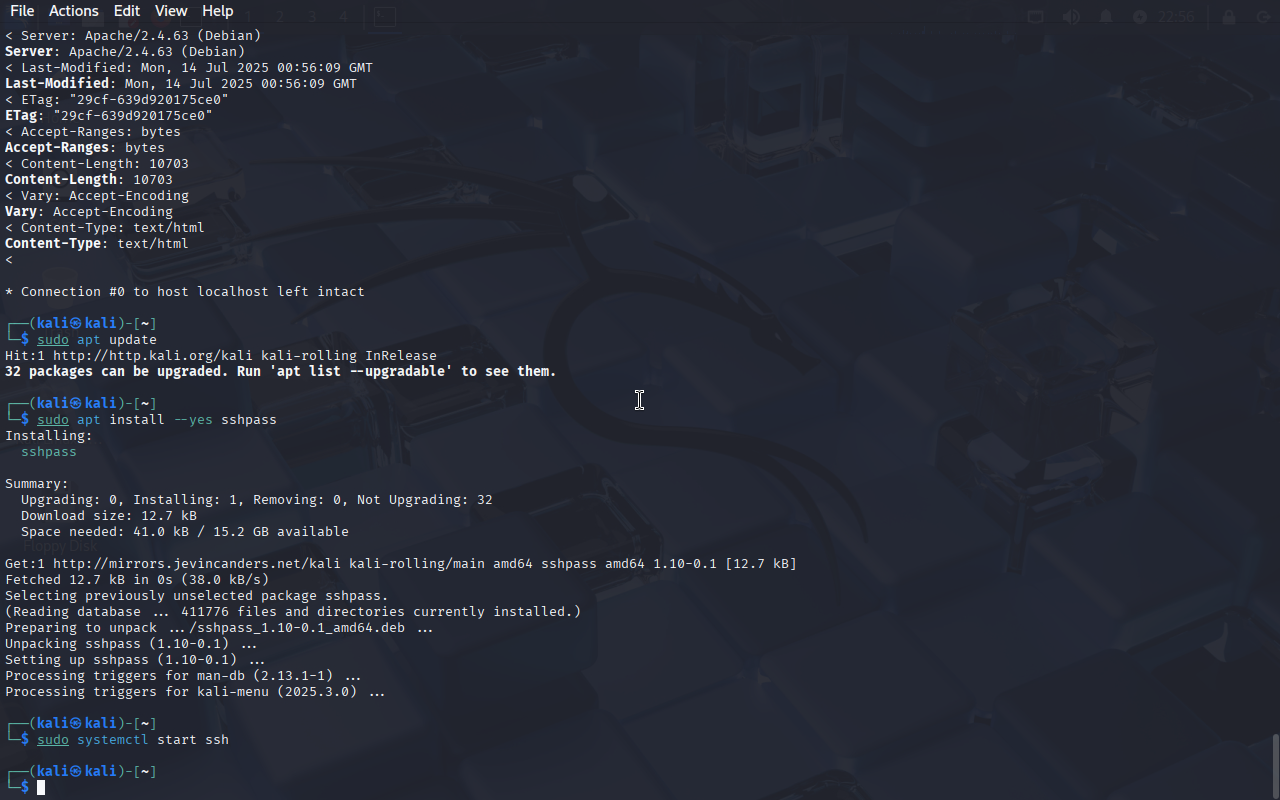
Task: Click the 'sudo systemctl start ssh' command line
Action: (x=133, y=740)
